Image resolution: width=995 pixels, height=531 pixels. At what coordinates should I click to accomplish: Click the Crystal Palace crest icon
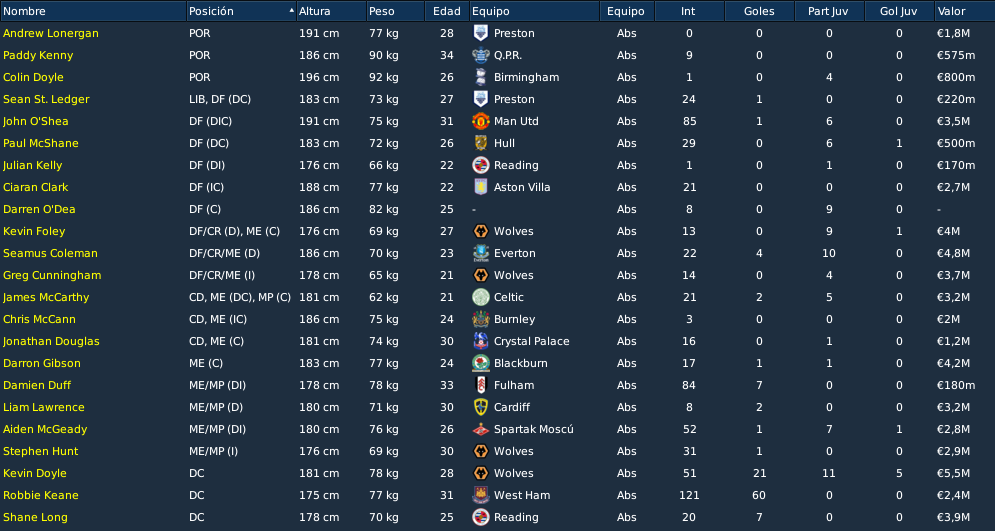pos(480,341)
